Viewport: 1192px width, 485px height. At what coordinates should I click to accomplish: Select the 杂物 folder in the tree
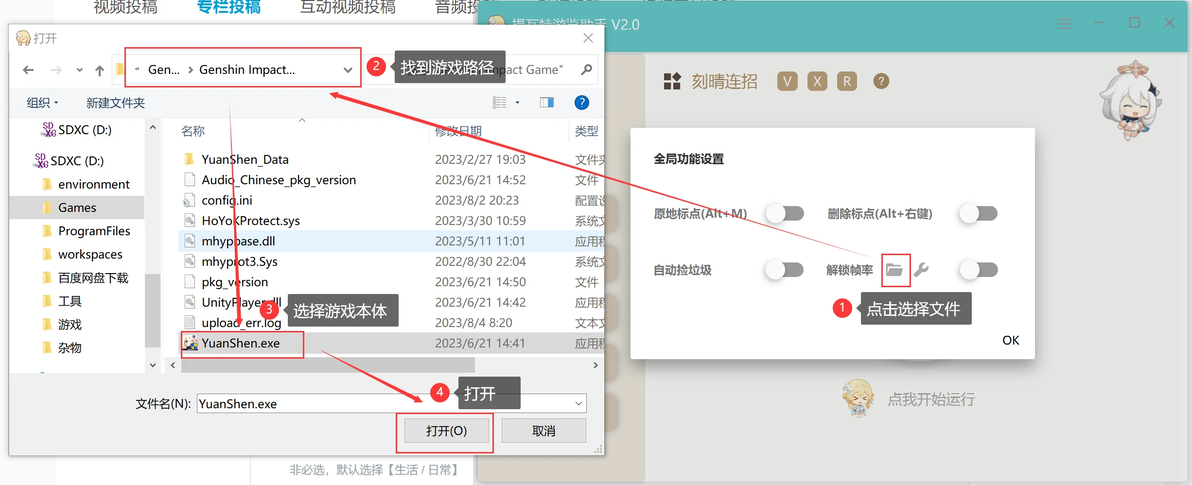click(70, 348)
